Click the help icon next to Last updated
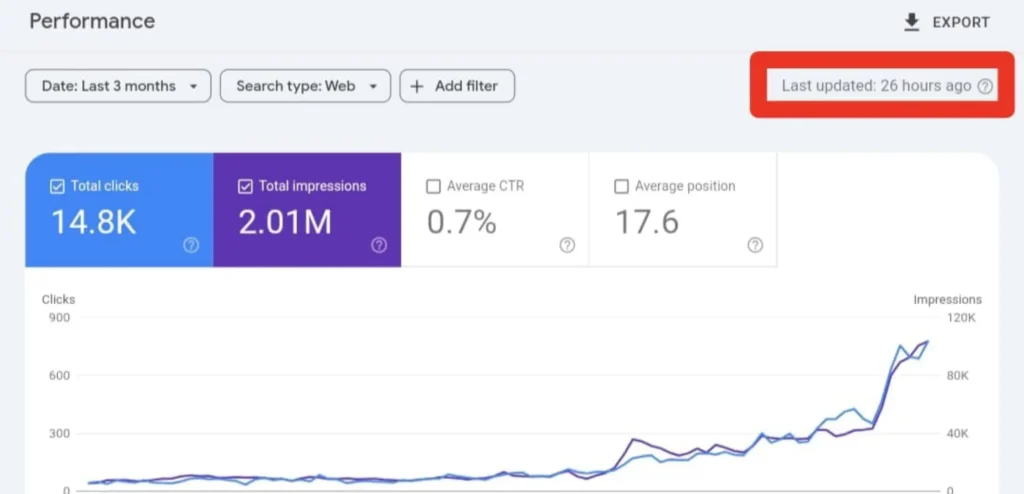 [985, 86]
